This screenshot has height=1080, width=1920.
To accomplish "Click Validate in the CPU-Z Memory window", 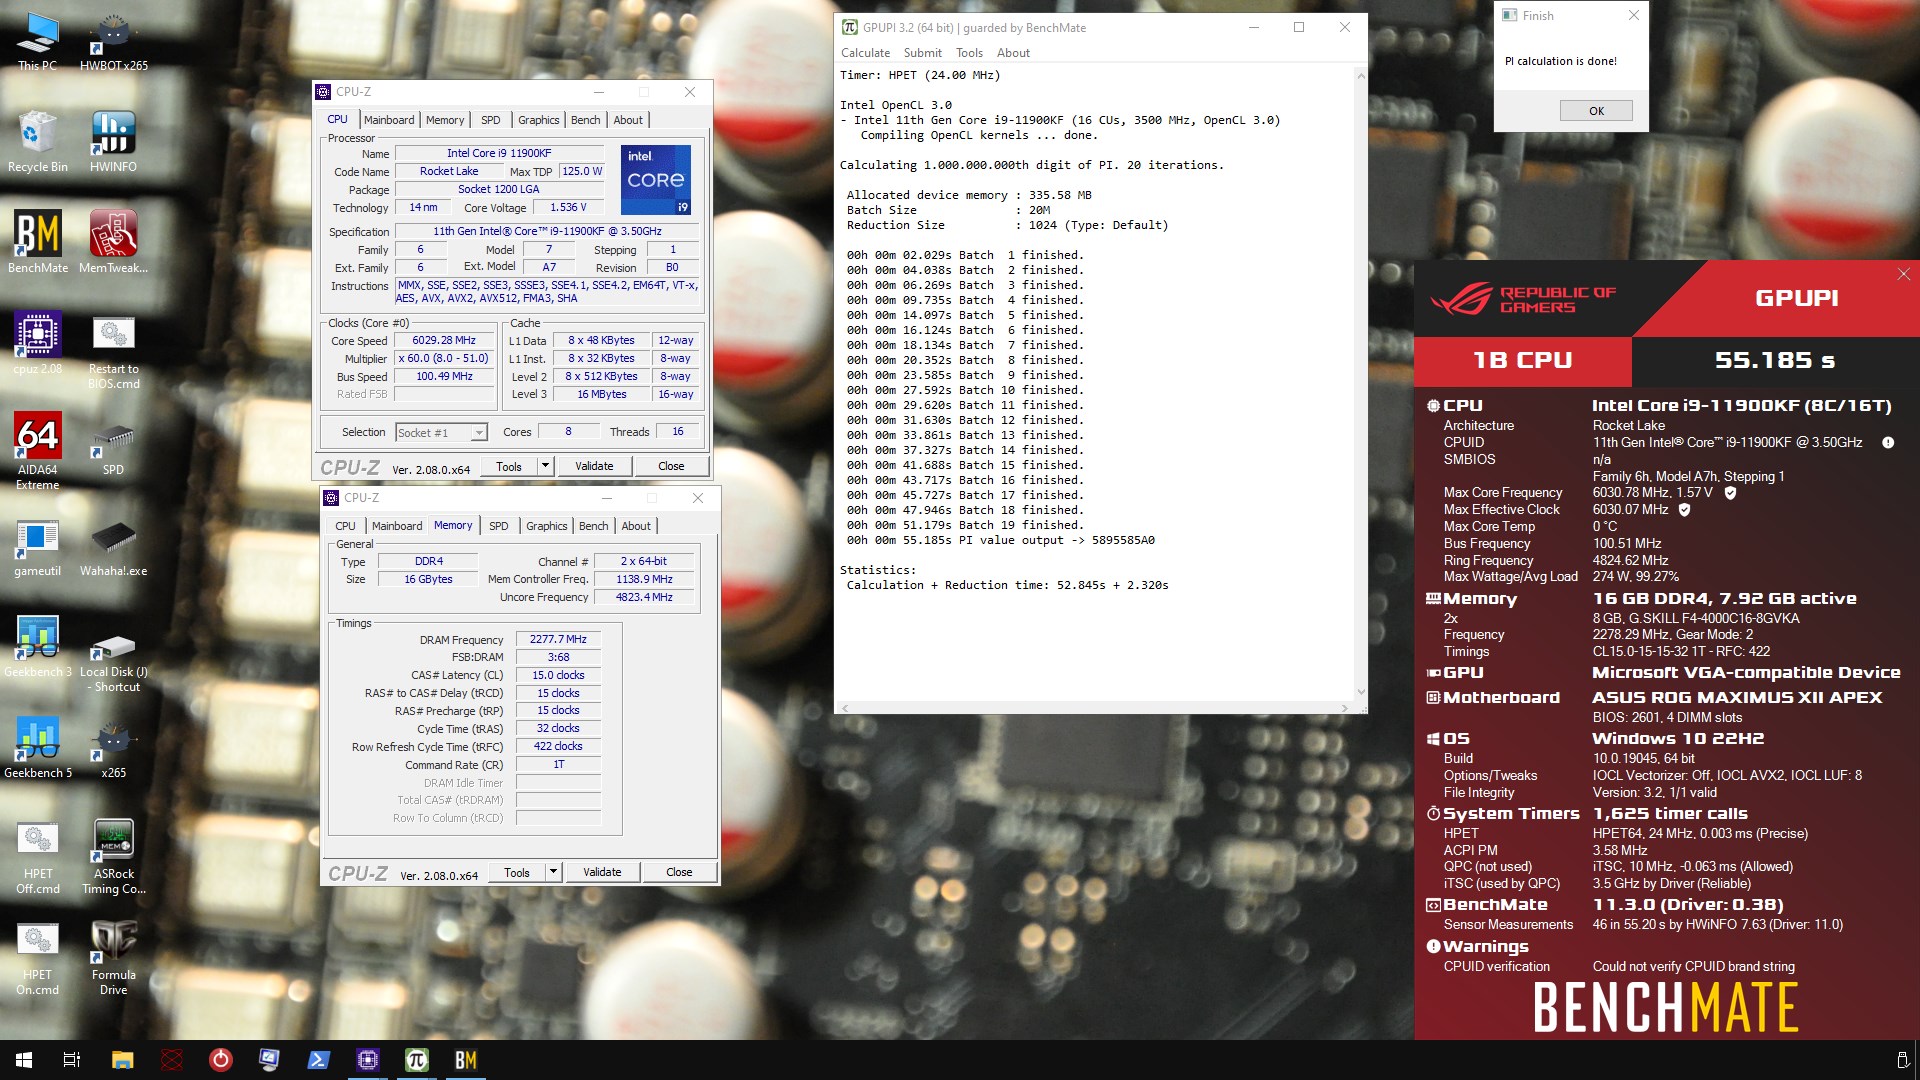I will coord(602,872).
